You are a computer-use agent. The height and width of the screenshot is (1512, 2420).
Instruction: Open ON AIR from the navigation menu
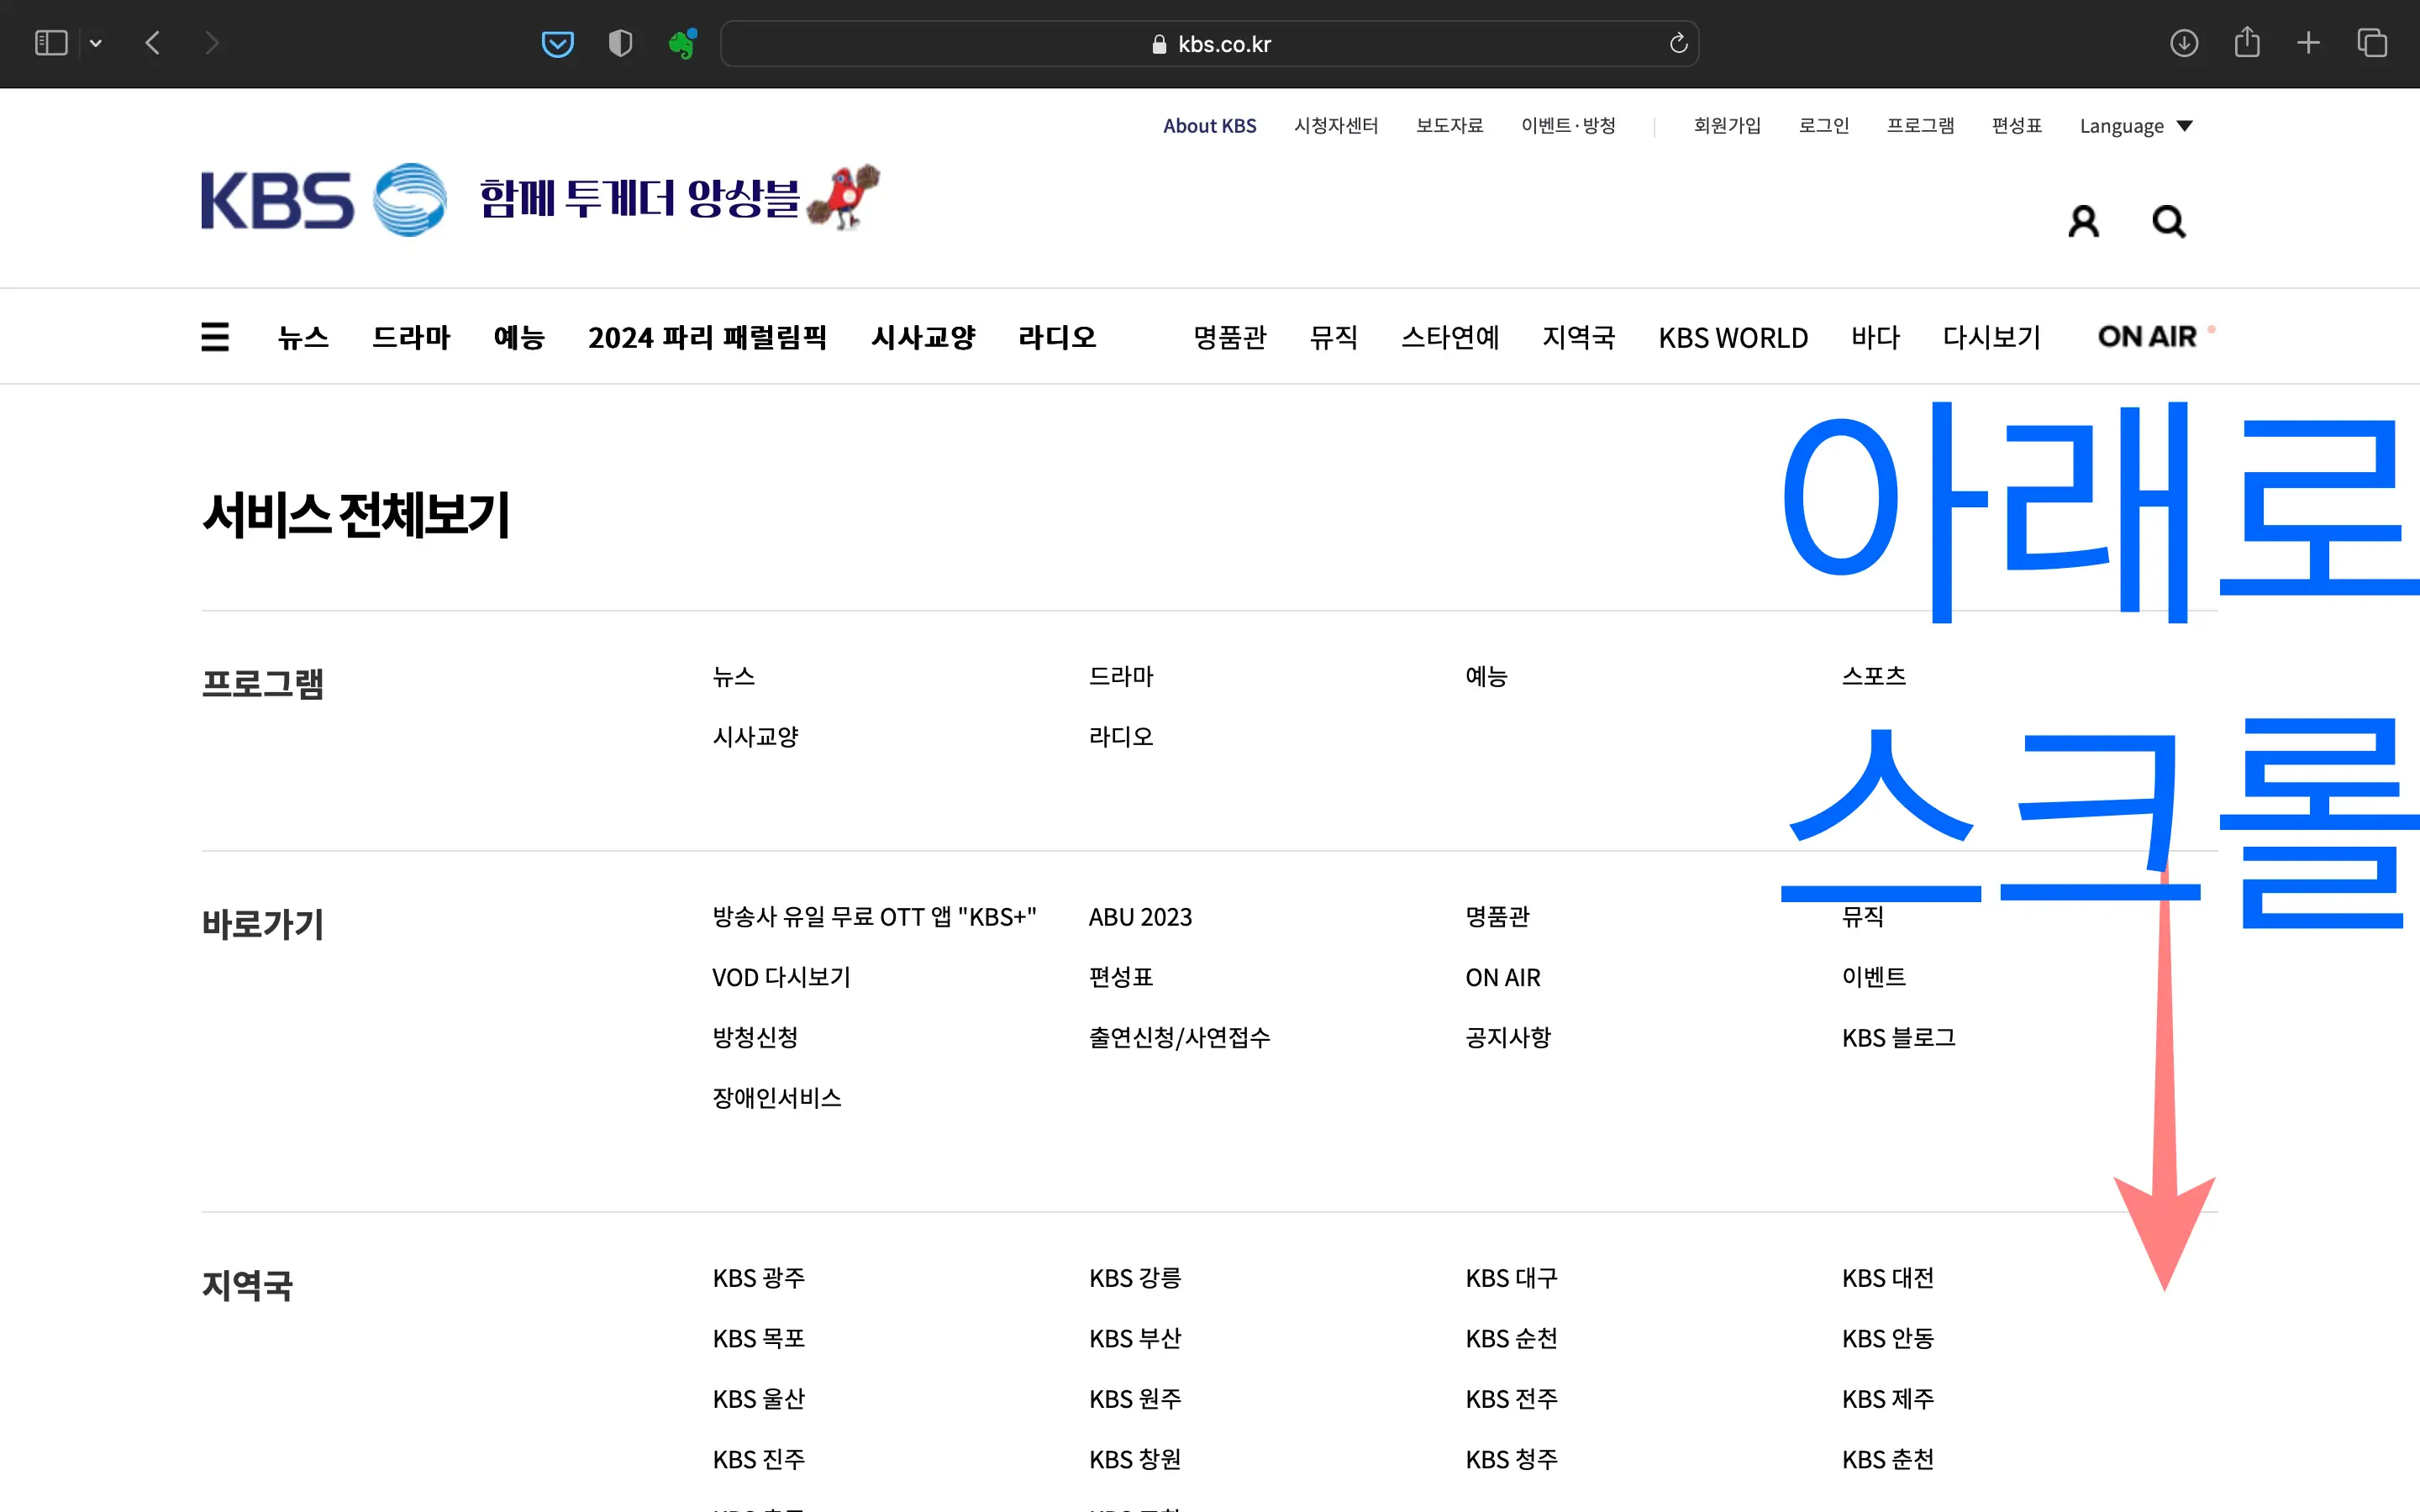(2147, 336)
